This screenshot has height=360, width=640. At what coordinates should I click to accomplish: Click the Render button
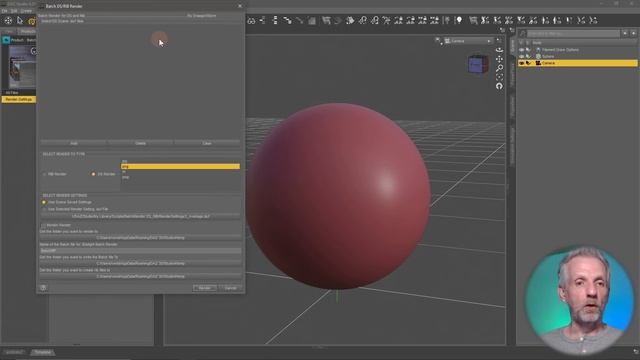(x=204, y=288)
